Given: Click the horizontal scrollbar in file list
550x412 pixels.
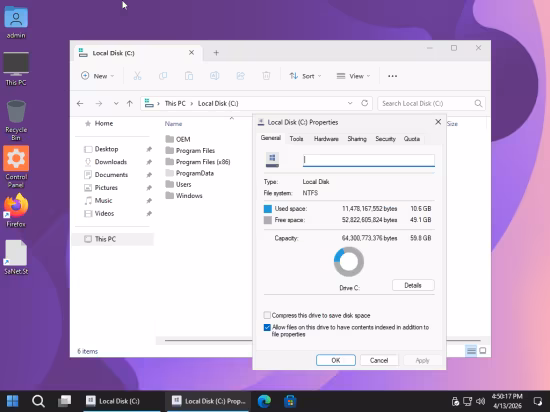Looking at the screenshot, I should click(x=208, y=340).
